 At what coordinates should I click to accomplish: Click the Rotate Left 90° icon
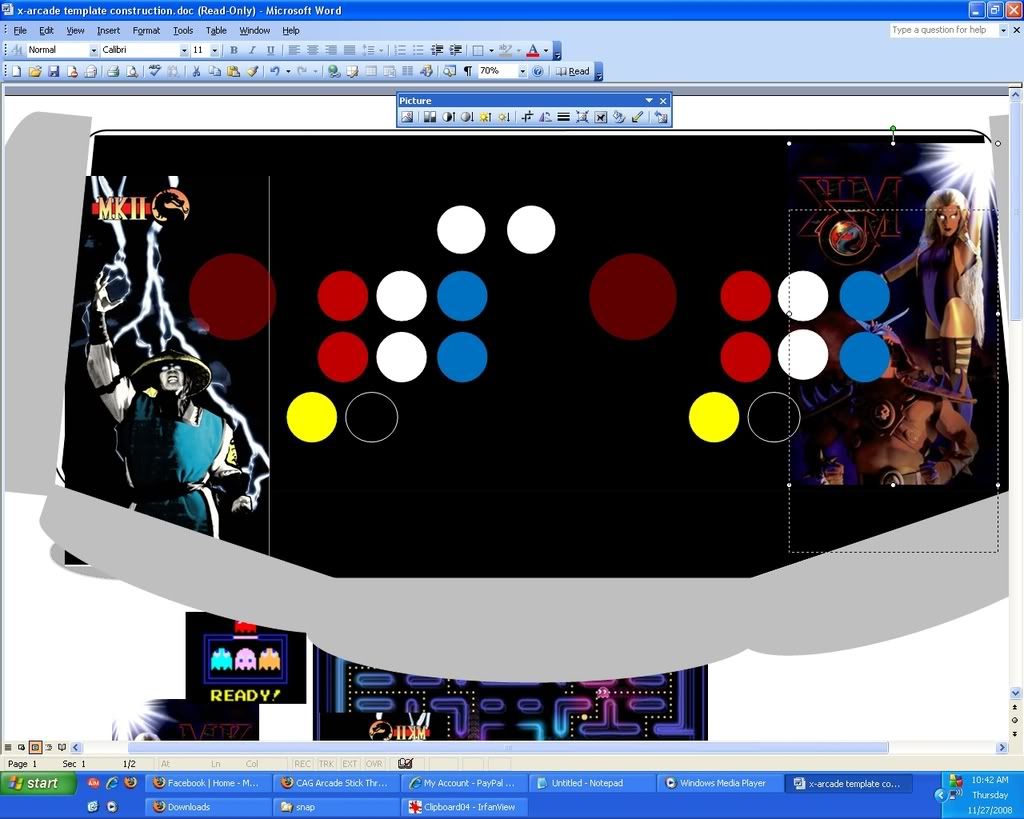(x=545, y=117)
